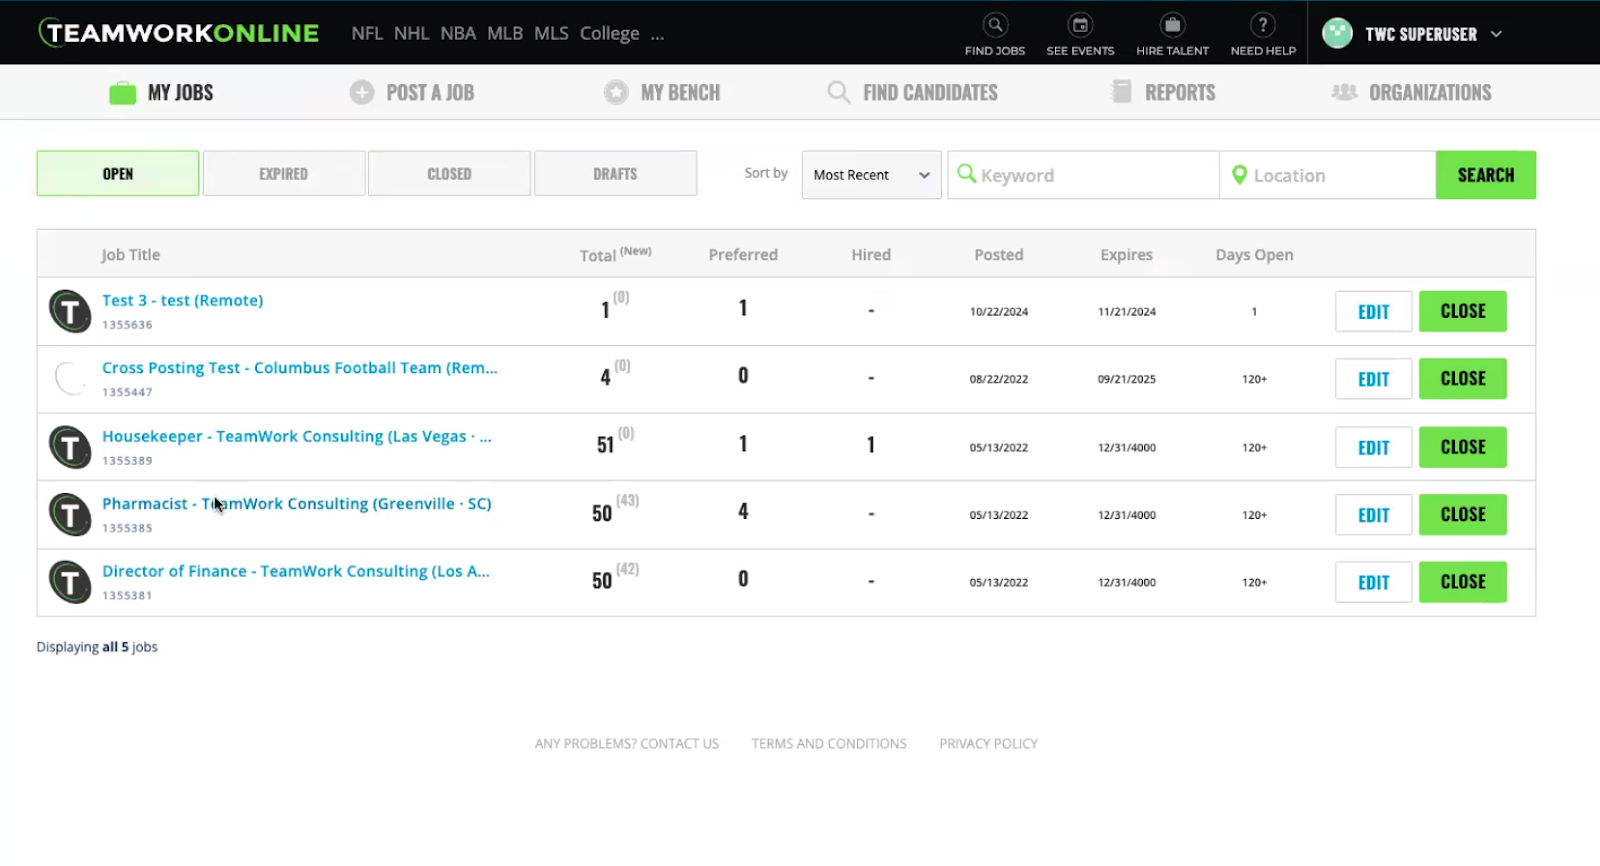Image resolution: width=1600 pixels, height=866 pixels.
Task: Click the Housekeeper job logo
Action: pyautogui.click(x=70, y=447)
